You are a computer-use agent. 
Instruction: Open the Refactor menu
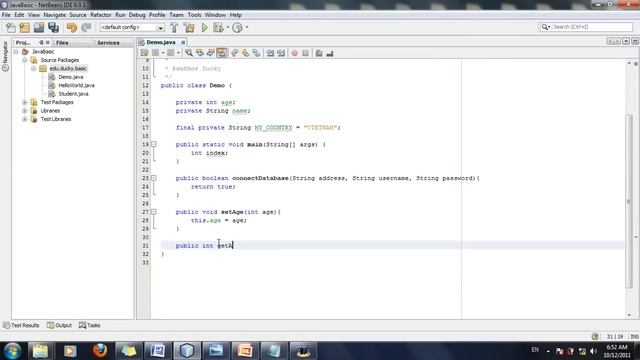click(x=101, y=15)
